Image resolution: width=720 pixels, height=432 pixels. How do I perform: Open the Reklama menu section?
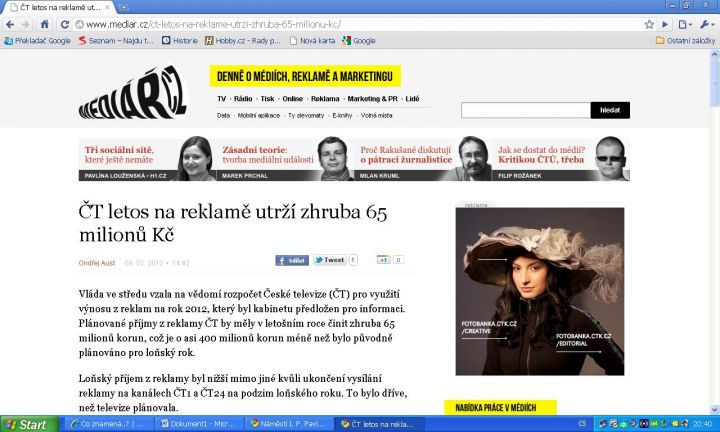pos(325,99)
